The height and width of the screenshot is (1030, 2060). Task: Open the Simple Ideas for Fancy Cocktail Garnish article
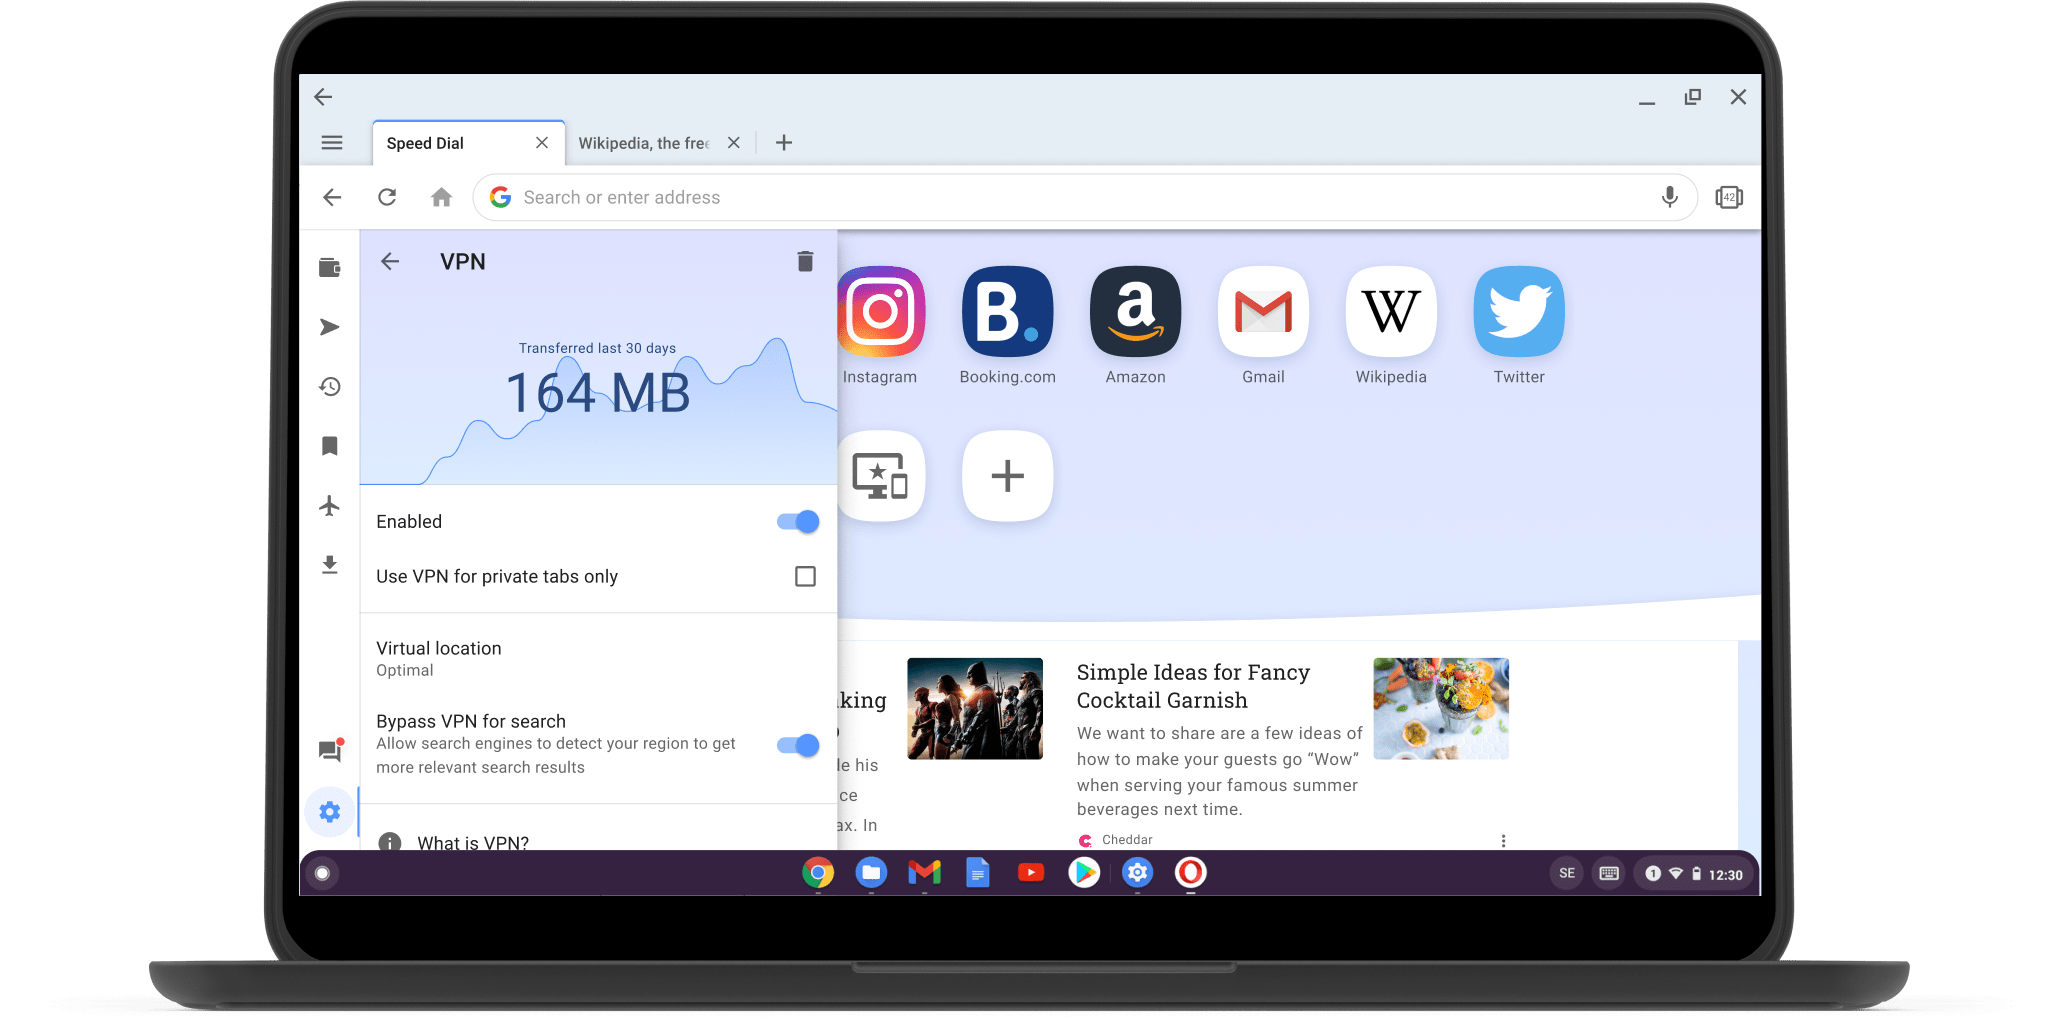(x=1193, y=686)
